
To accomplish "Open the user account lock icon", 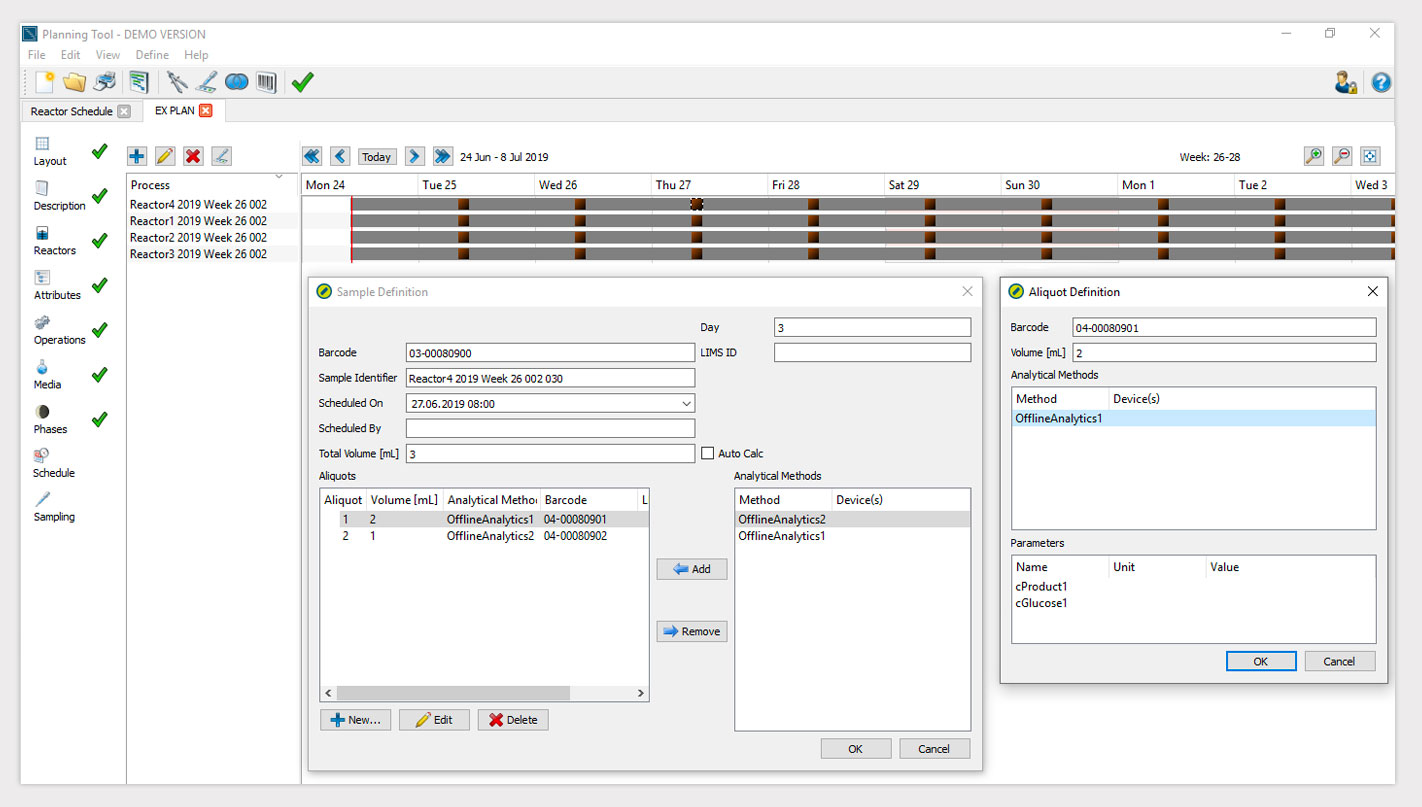I will tap(1346, 82).
